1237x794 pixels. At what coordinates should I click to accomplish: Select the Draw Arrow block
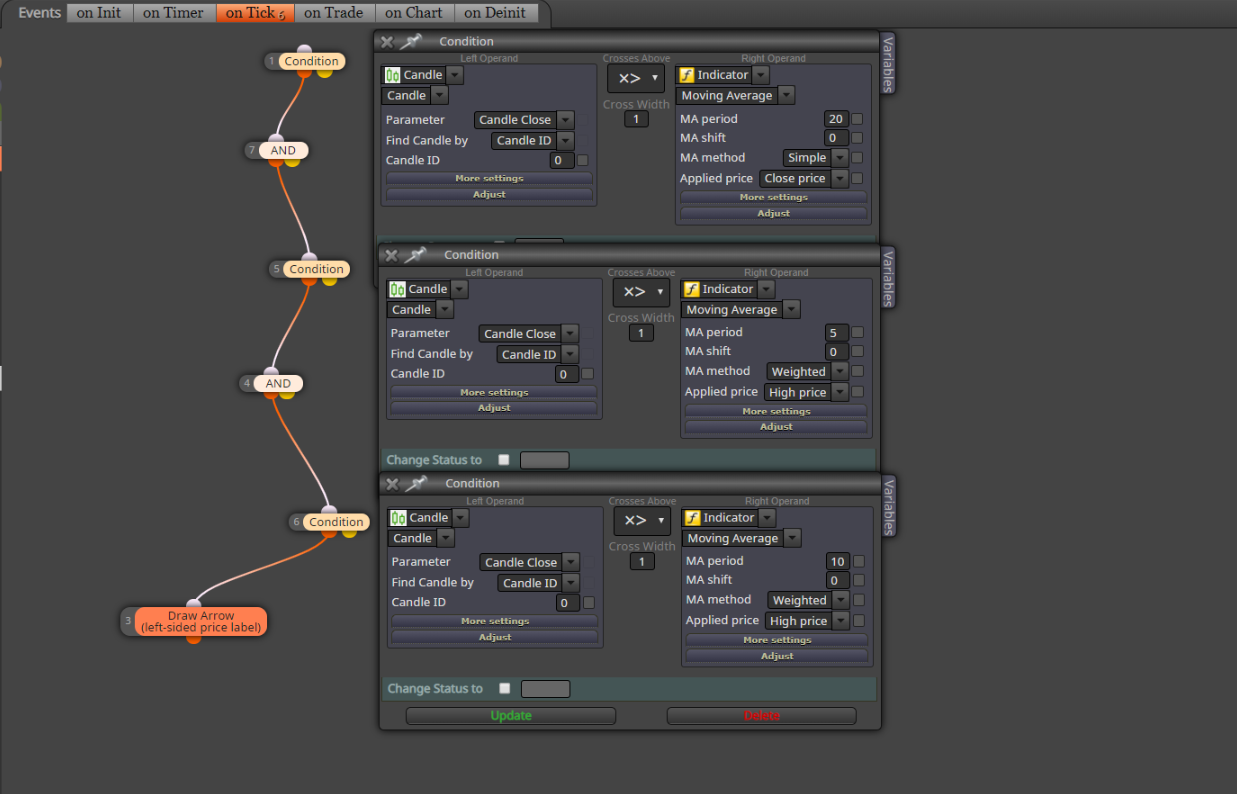201,622
